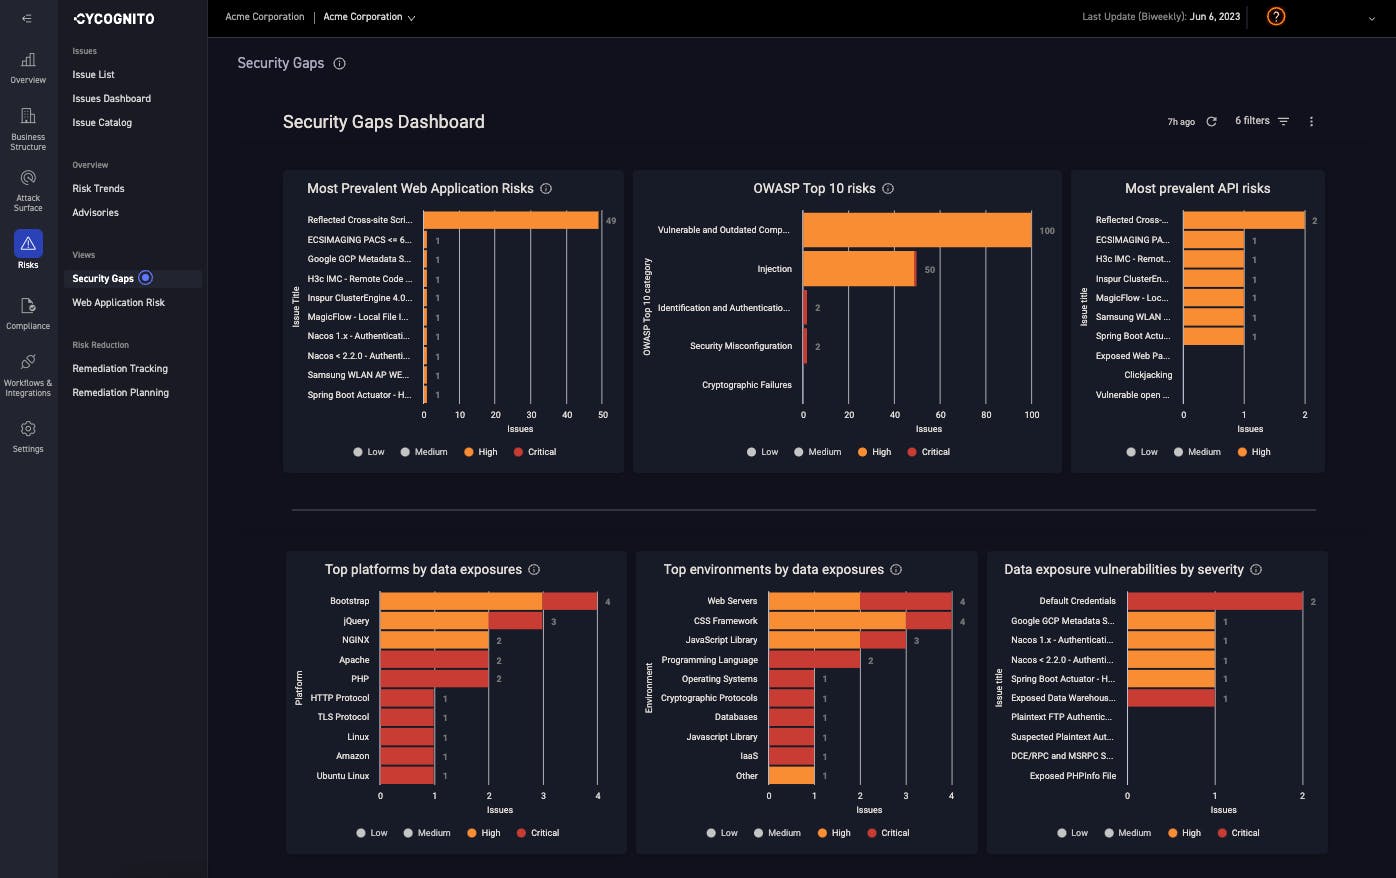Select Web Application Risk view
This screenshot has height=878, width=1396.
[x=118, y=303]
